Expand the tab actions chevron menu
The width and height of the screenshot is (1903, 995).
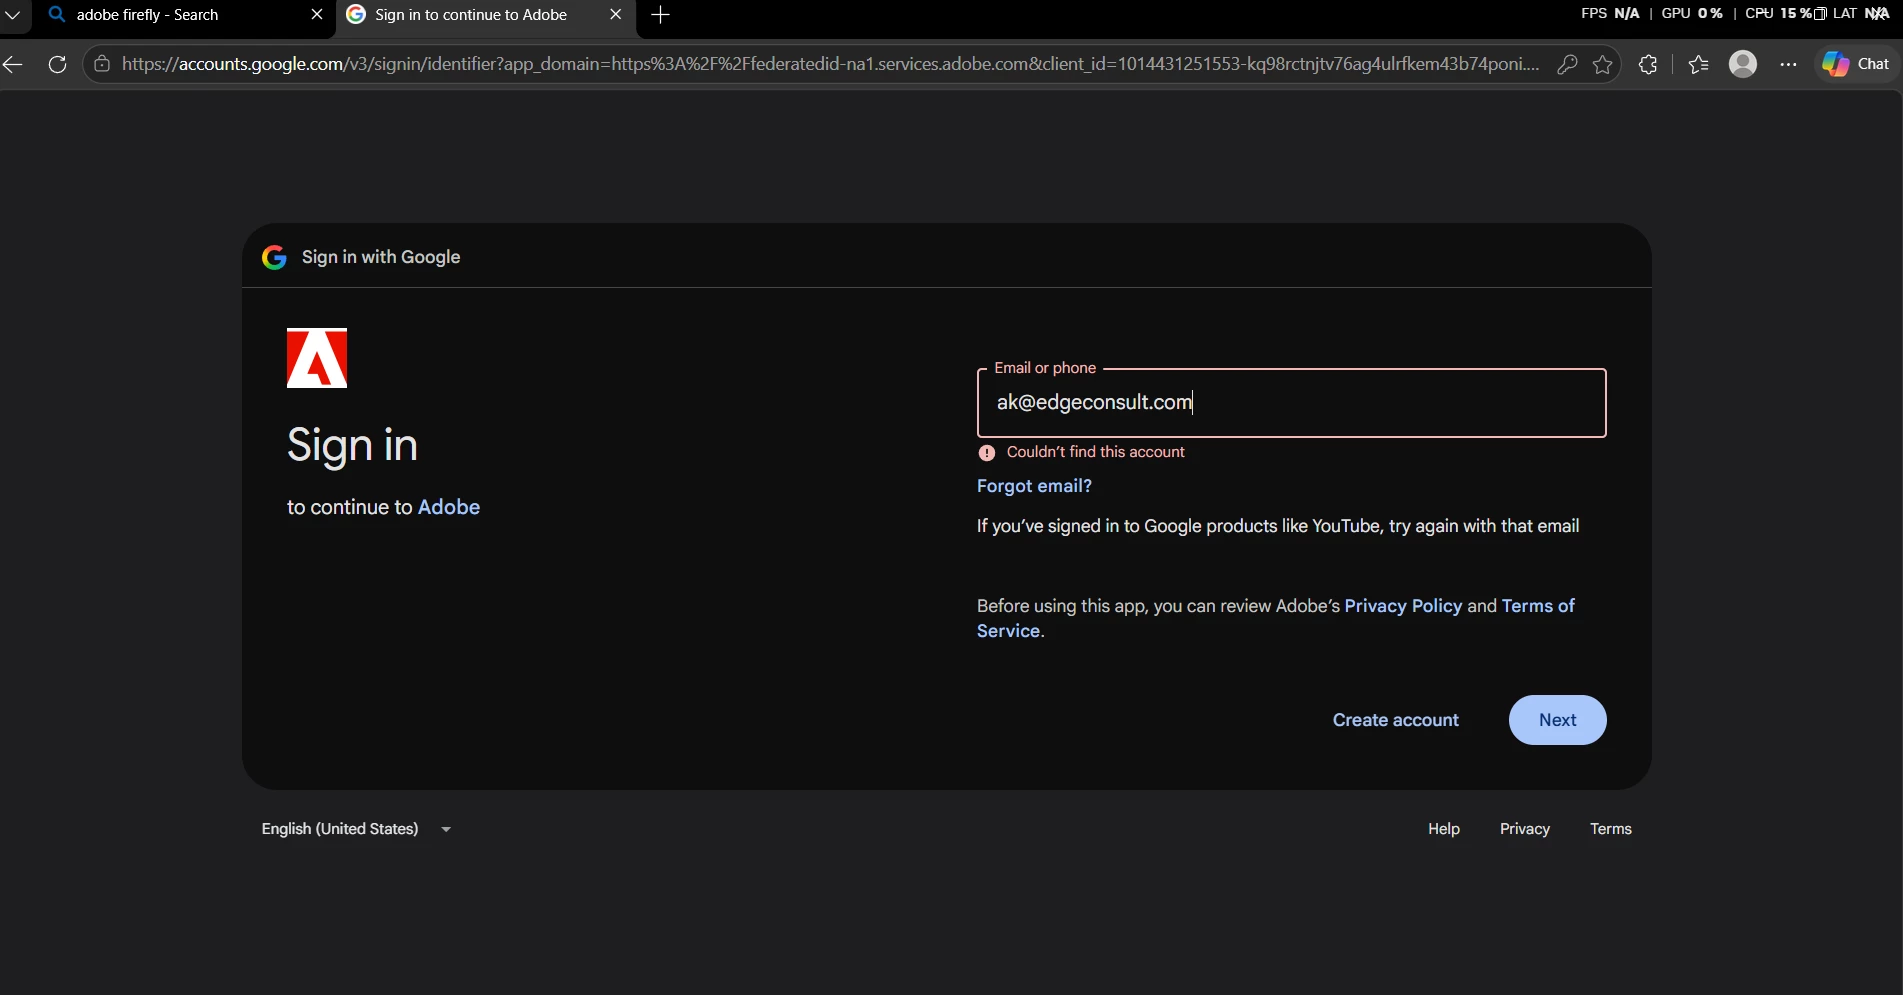[x=13, y=15]
